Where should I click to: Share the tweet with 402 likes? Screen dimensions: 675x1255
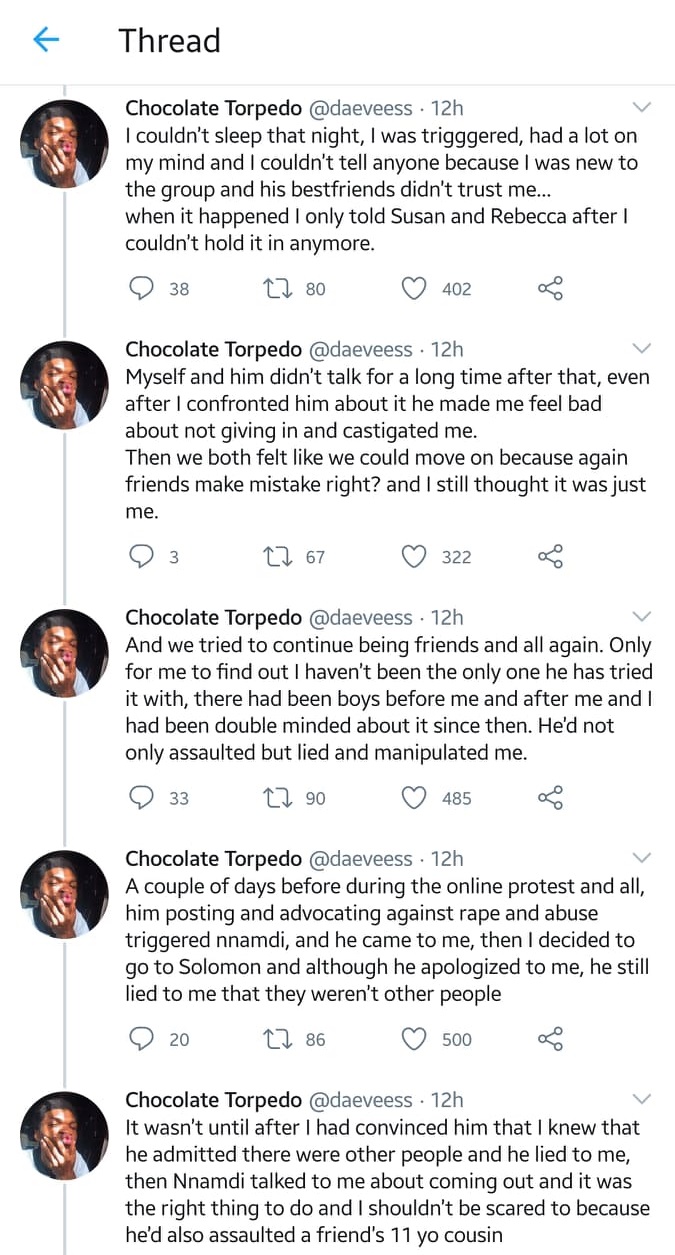(x=551, y=289)
